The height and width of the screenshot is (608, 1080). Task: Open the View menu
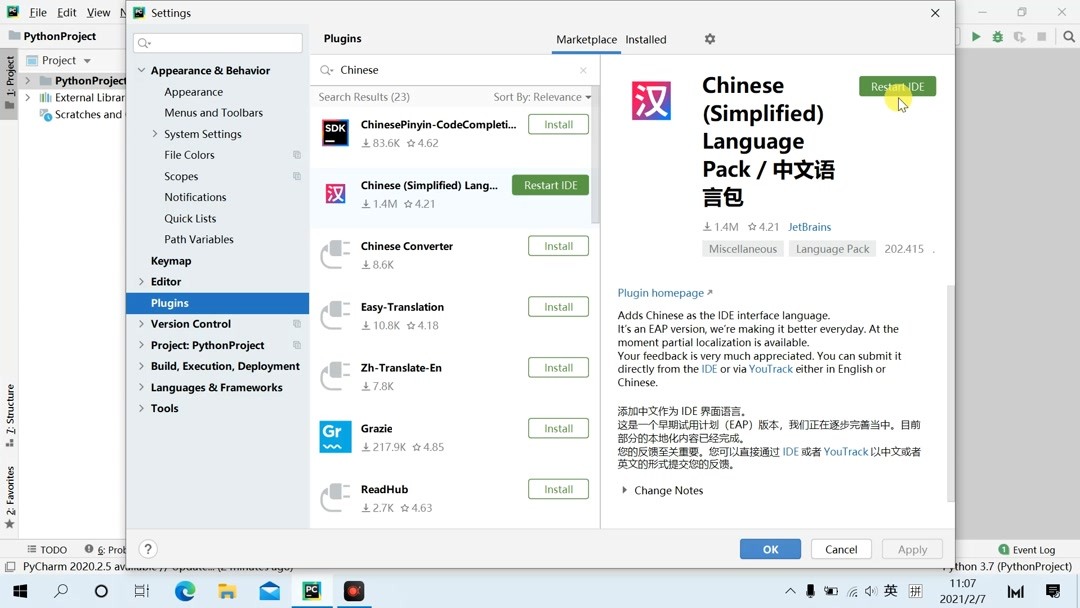[x=98, y=12]
